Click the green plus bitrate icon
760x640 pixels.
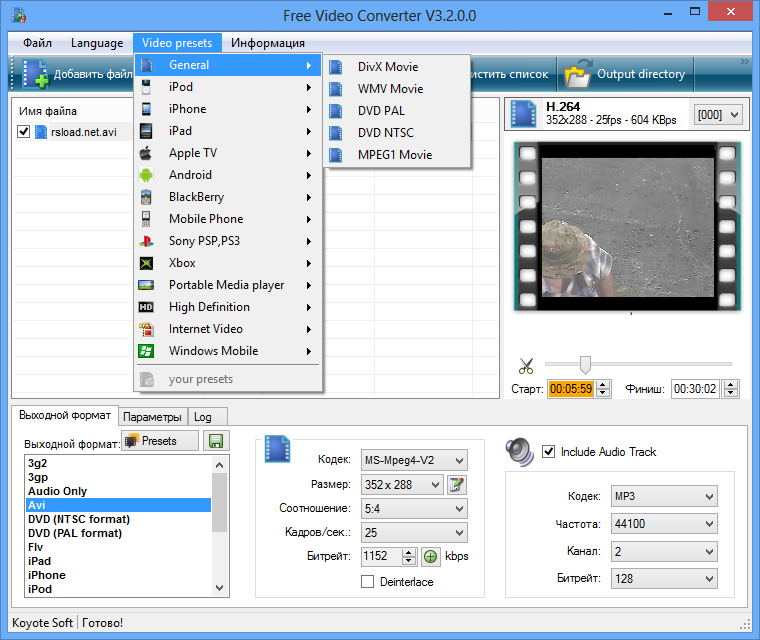tap(430, 557)
